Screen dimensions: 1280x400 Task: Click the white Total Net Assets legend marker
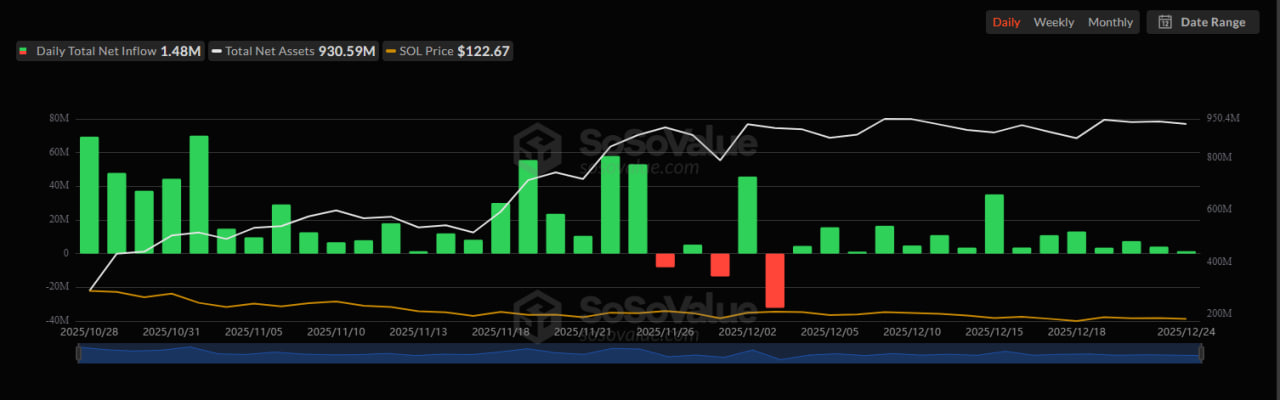215,51
